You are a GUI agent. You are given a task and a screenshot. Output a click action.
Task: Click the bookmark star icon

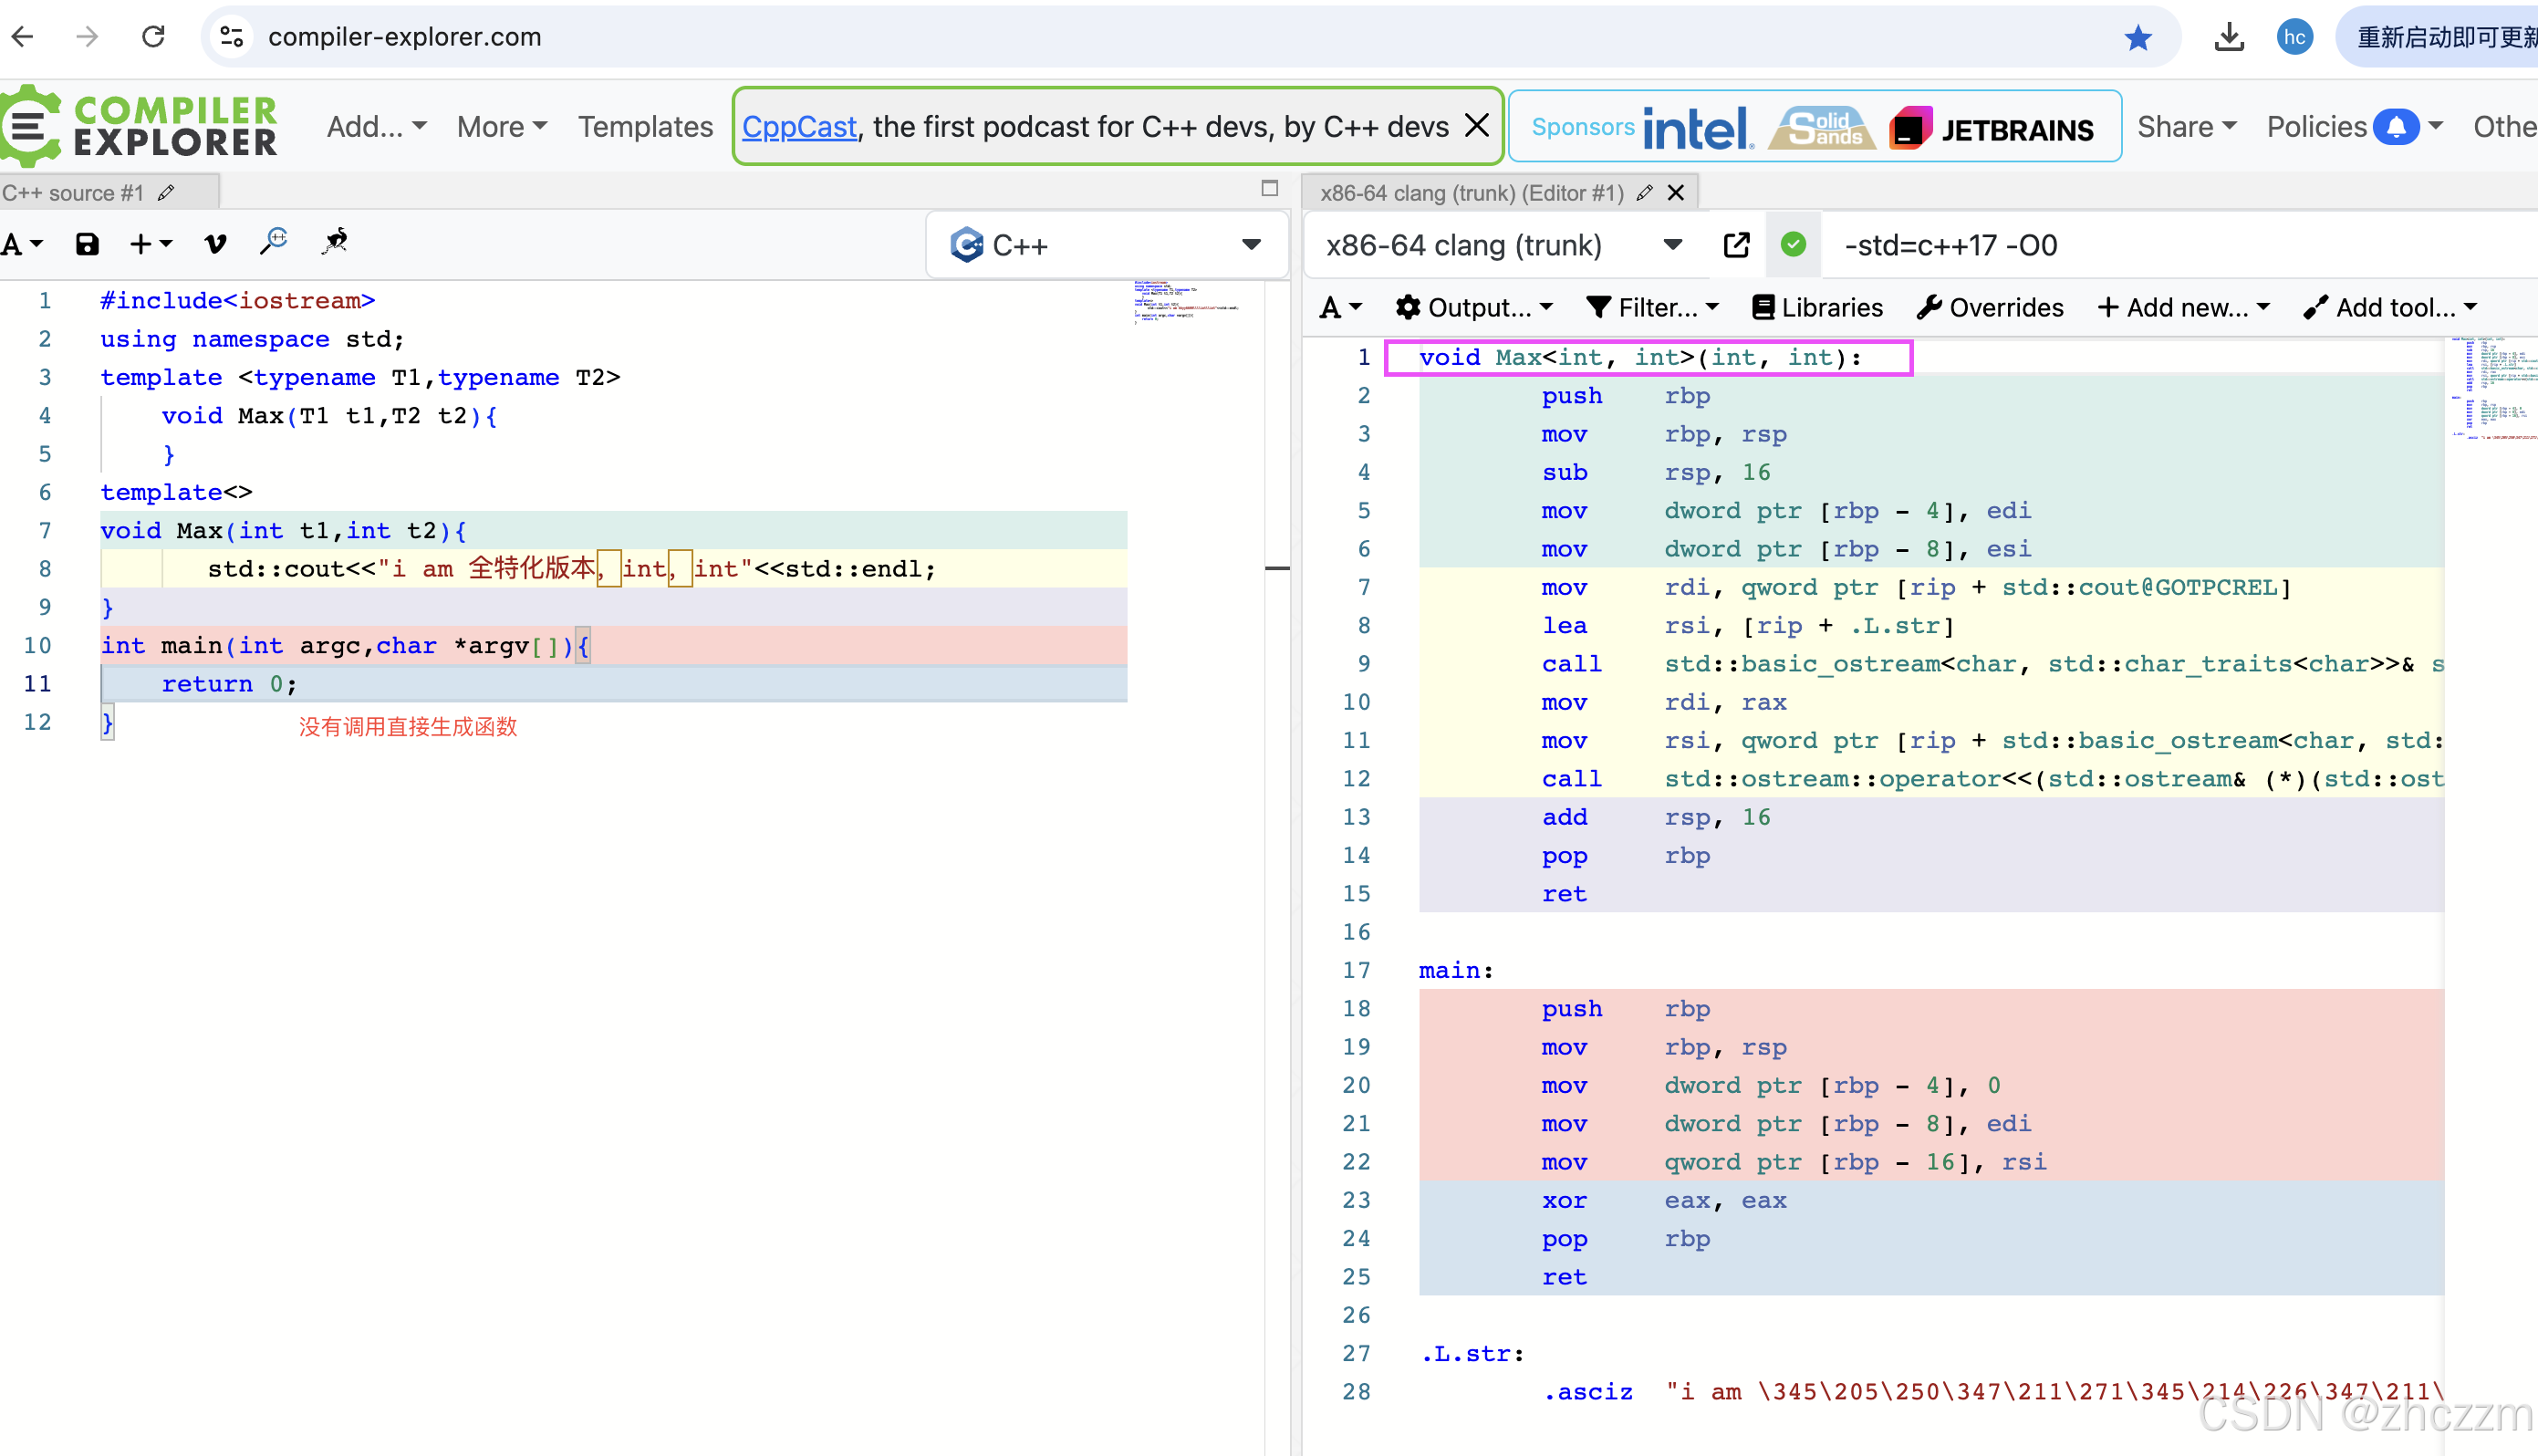click(2138, 37)
